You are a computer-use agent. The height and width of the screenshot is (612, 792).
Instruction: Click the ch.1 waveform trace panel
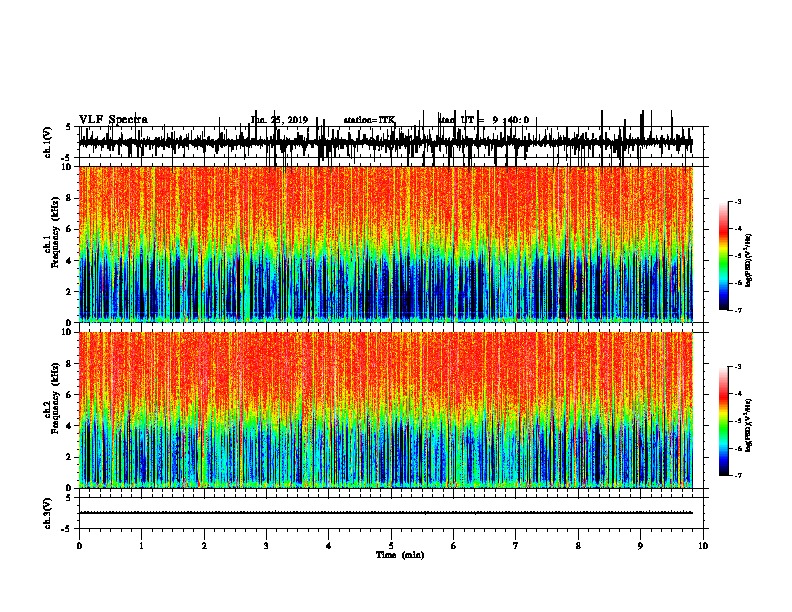coord(391,142)
